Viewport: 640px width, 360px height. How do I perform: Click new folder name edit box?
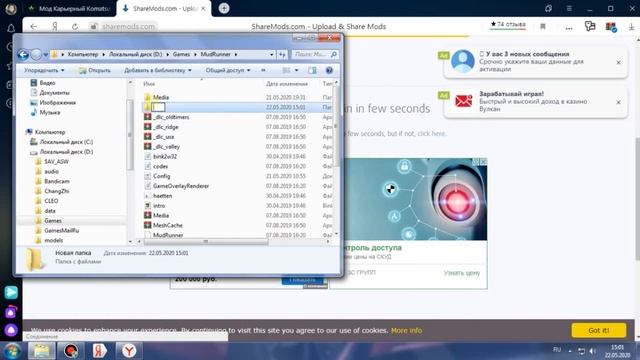[x=158, y=107]
